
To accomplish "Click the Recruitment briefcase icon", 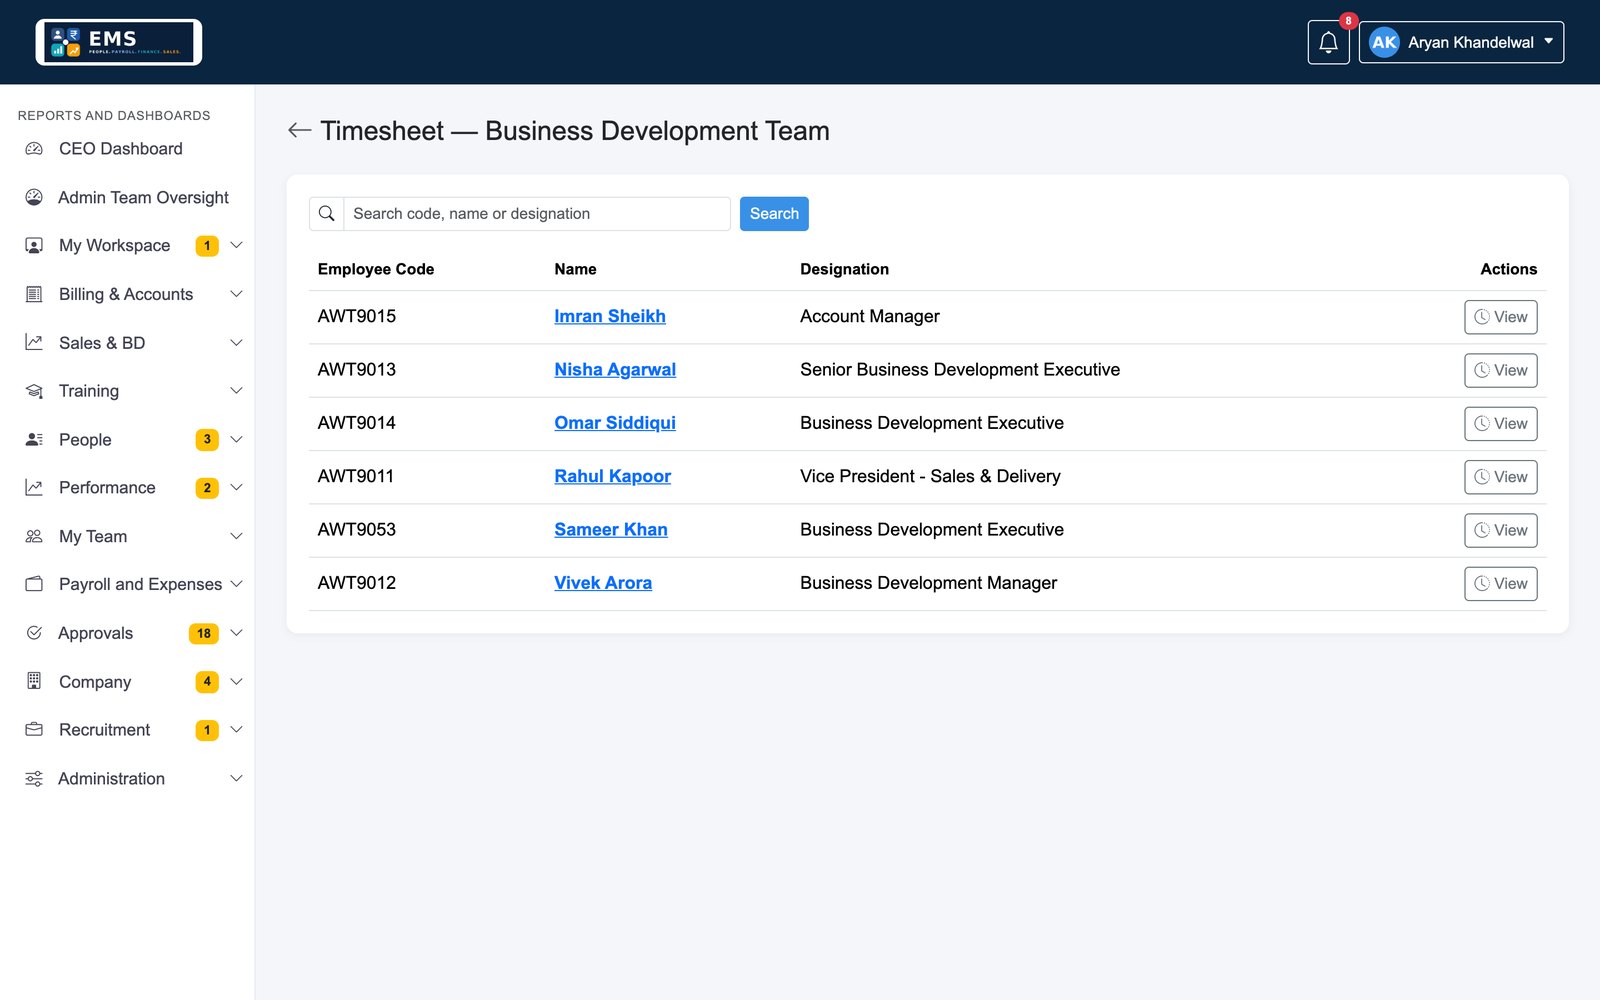I will point(34,730).
